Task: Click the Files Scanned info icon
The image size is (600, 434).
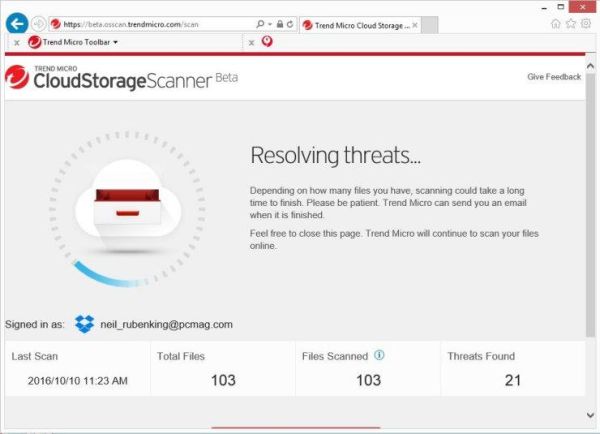Action: 379,355
